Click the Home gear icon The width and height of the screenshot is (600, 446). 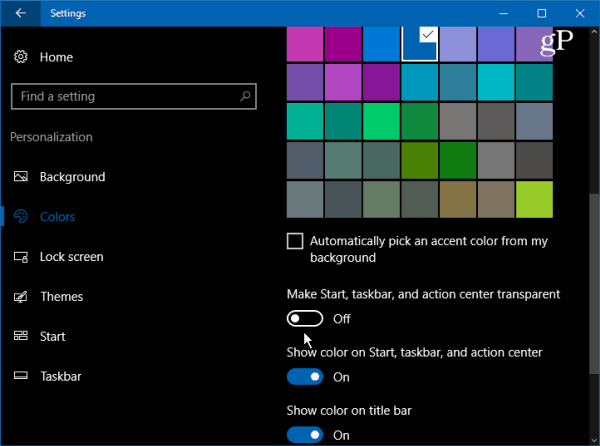[21, 57]
